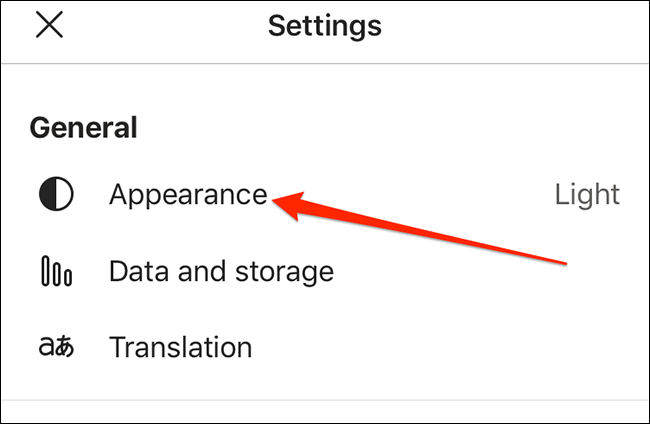Click the Settings page title
The image size is (650, 424).
click(x=325, y=26)
